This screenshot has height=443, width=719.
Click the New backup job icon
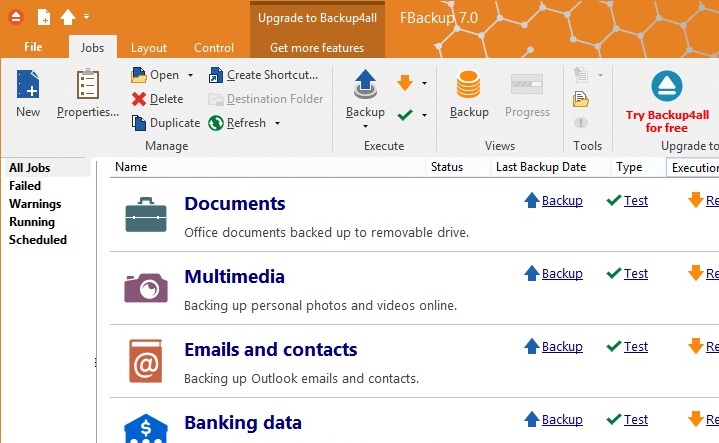[x=28, y=86]
